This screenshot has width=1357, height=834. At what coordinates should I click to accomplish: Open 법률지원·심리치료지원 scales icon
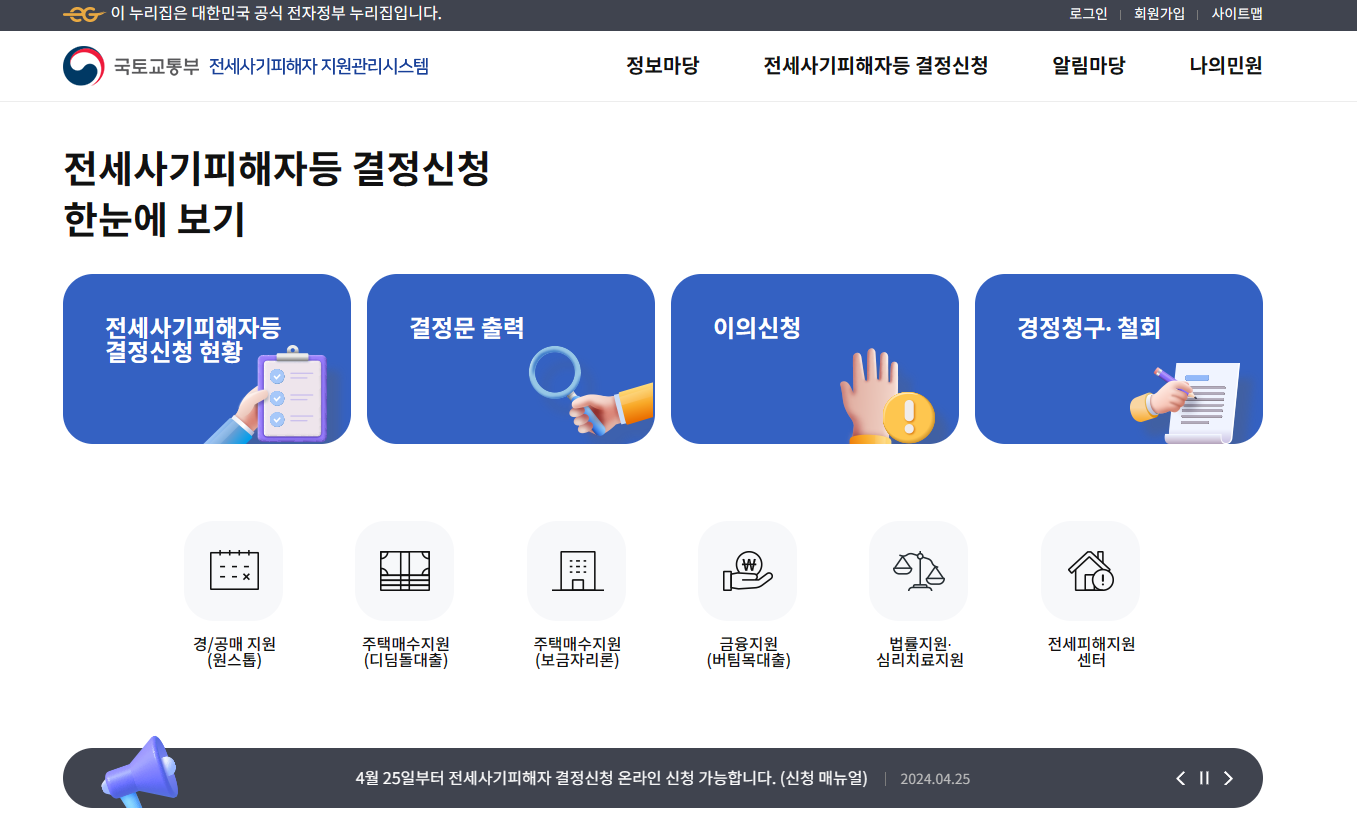[919, 570]
